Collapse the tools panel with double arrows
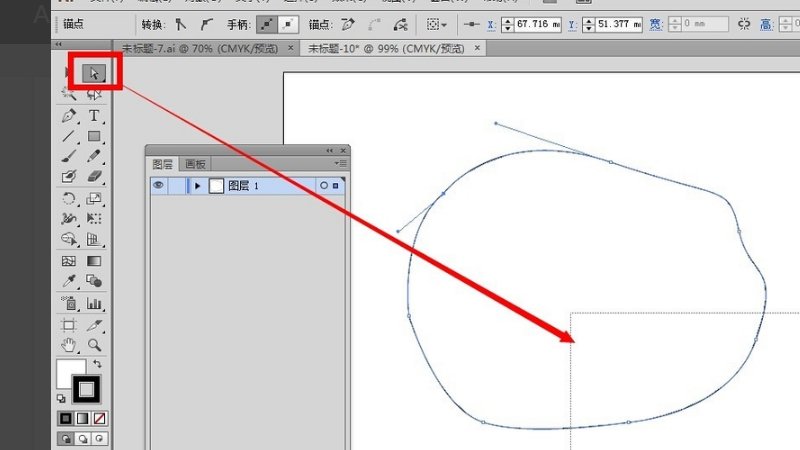 59,44
